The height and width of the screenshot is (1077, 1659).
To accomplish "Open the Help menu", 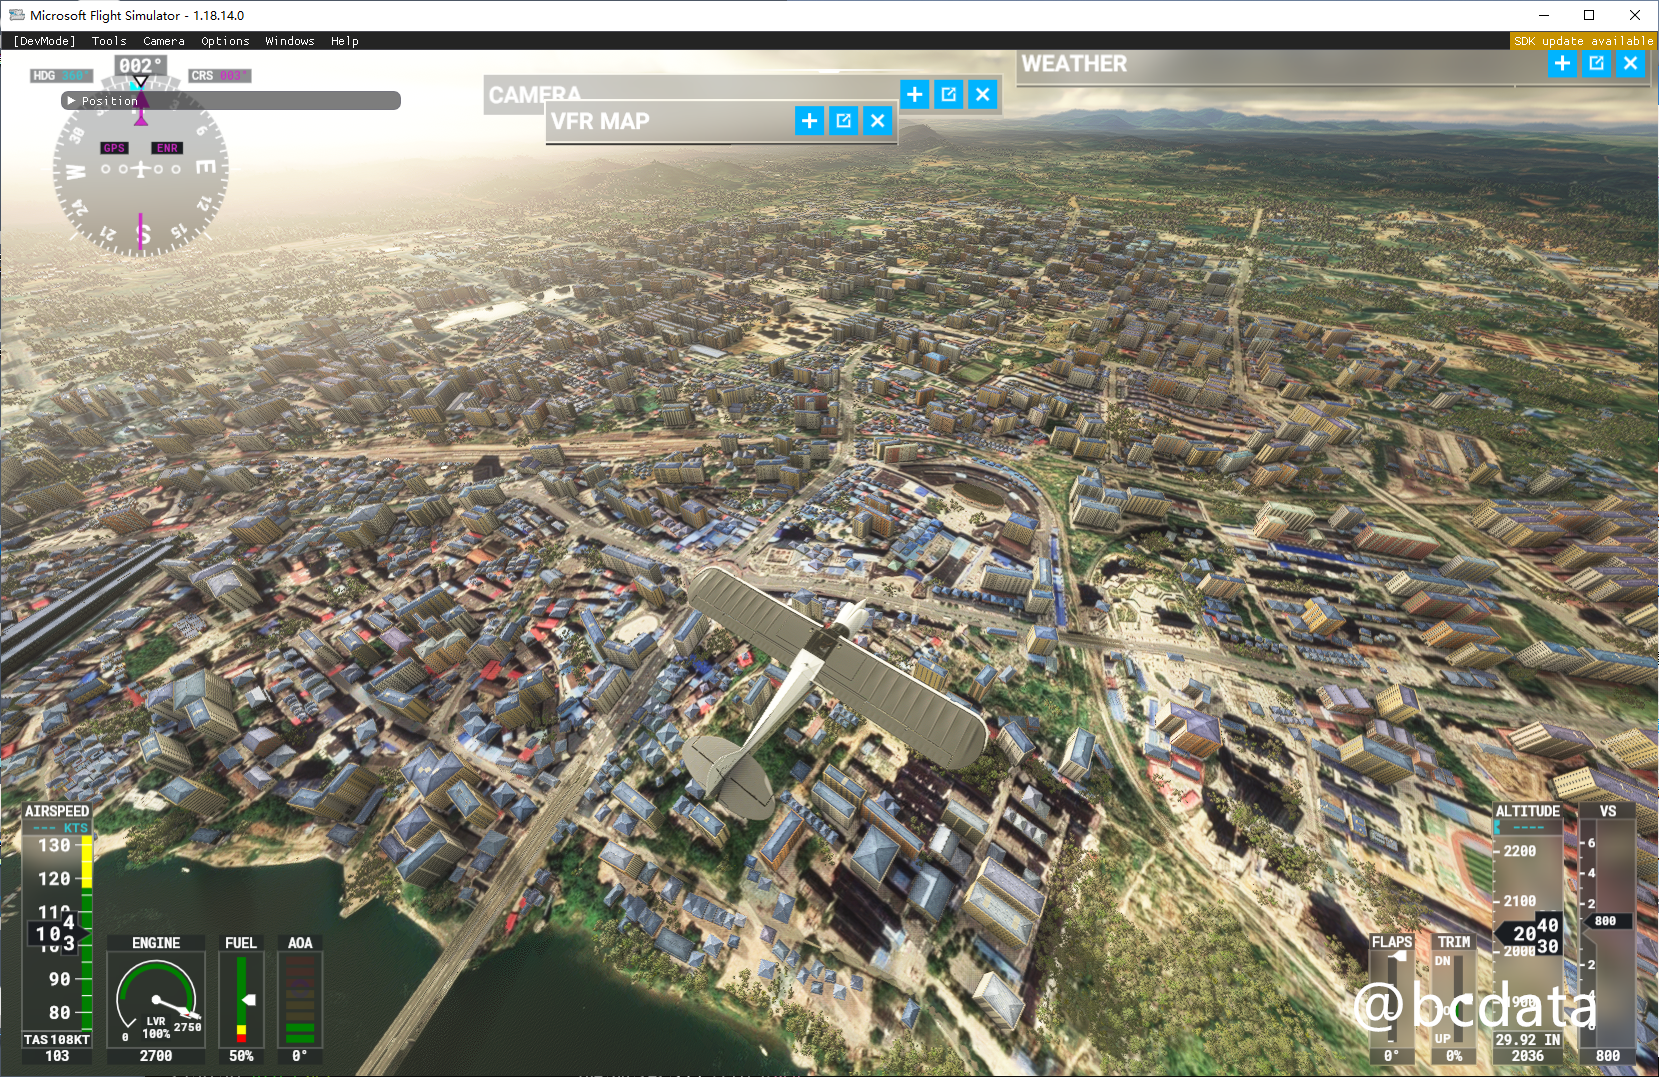I will click(x=345, y=41).
